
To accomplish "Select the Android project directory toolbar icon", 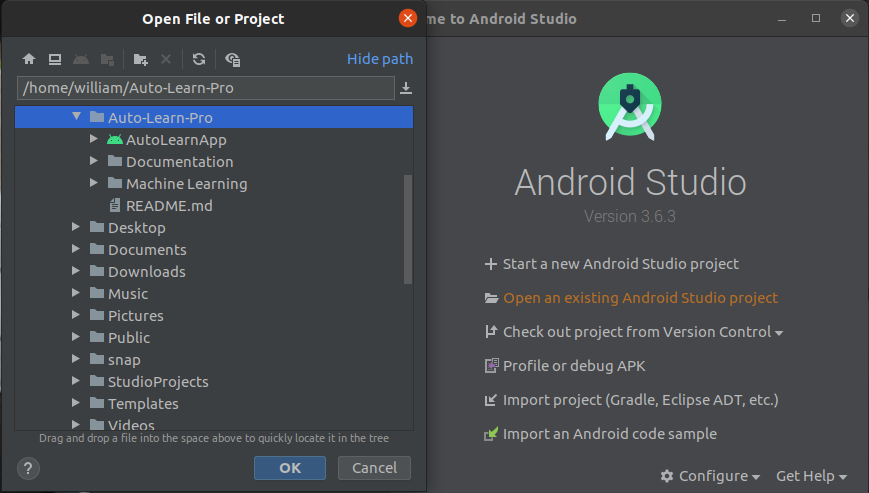I will (x=81, y=59).
